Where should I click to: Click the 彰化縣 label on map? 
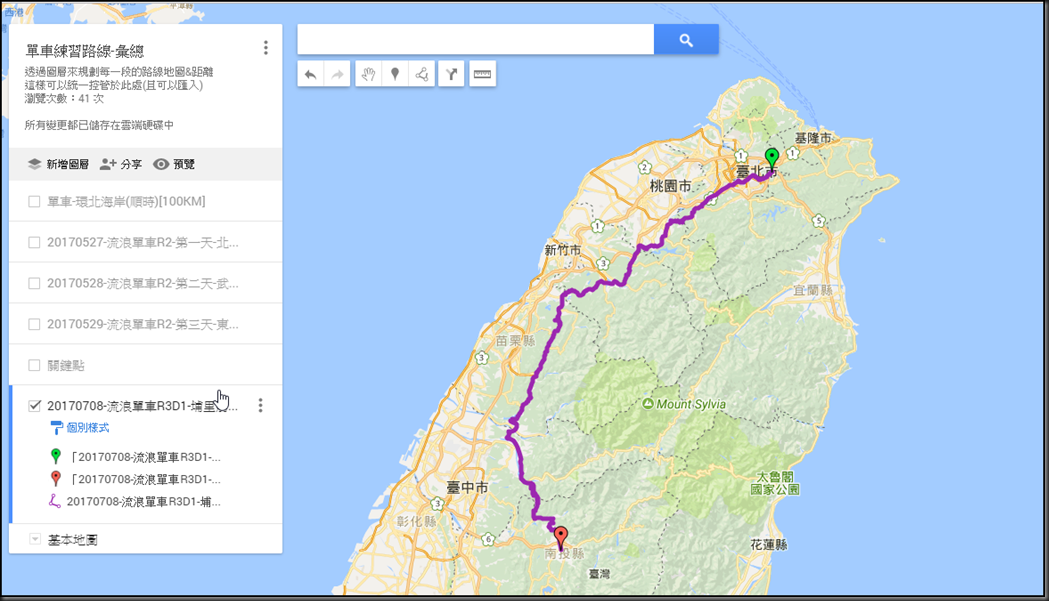point(416,521)
